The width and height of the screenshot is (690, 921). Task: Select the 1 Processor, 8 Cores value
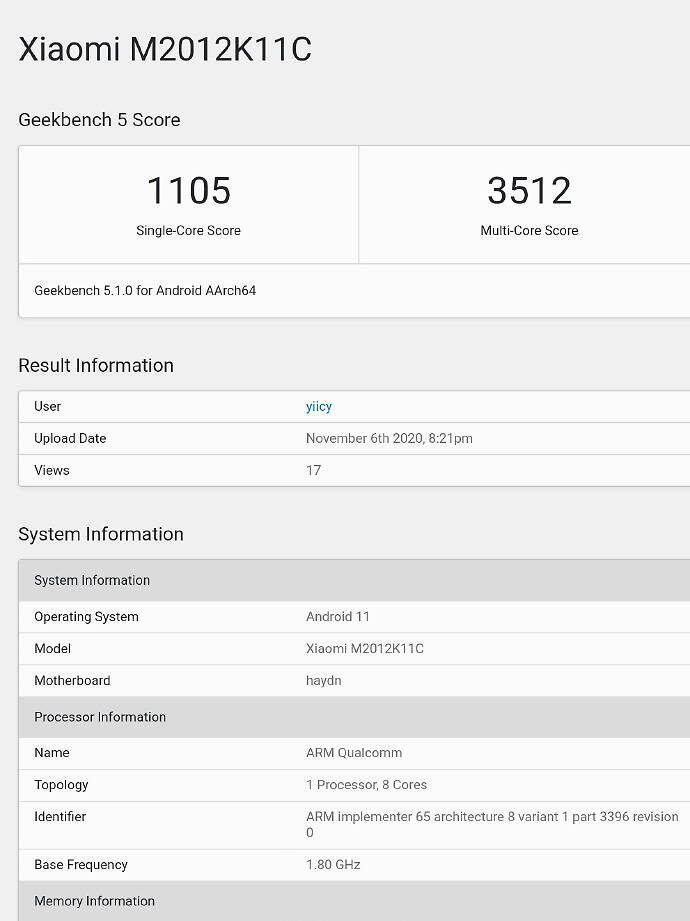click(366, 785)
